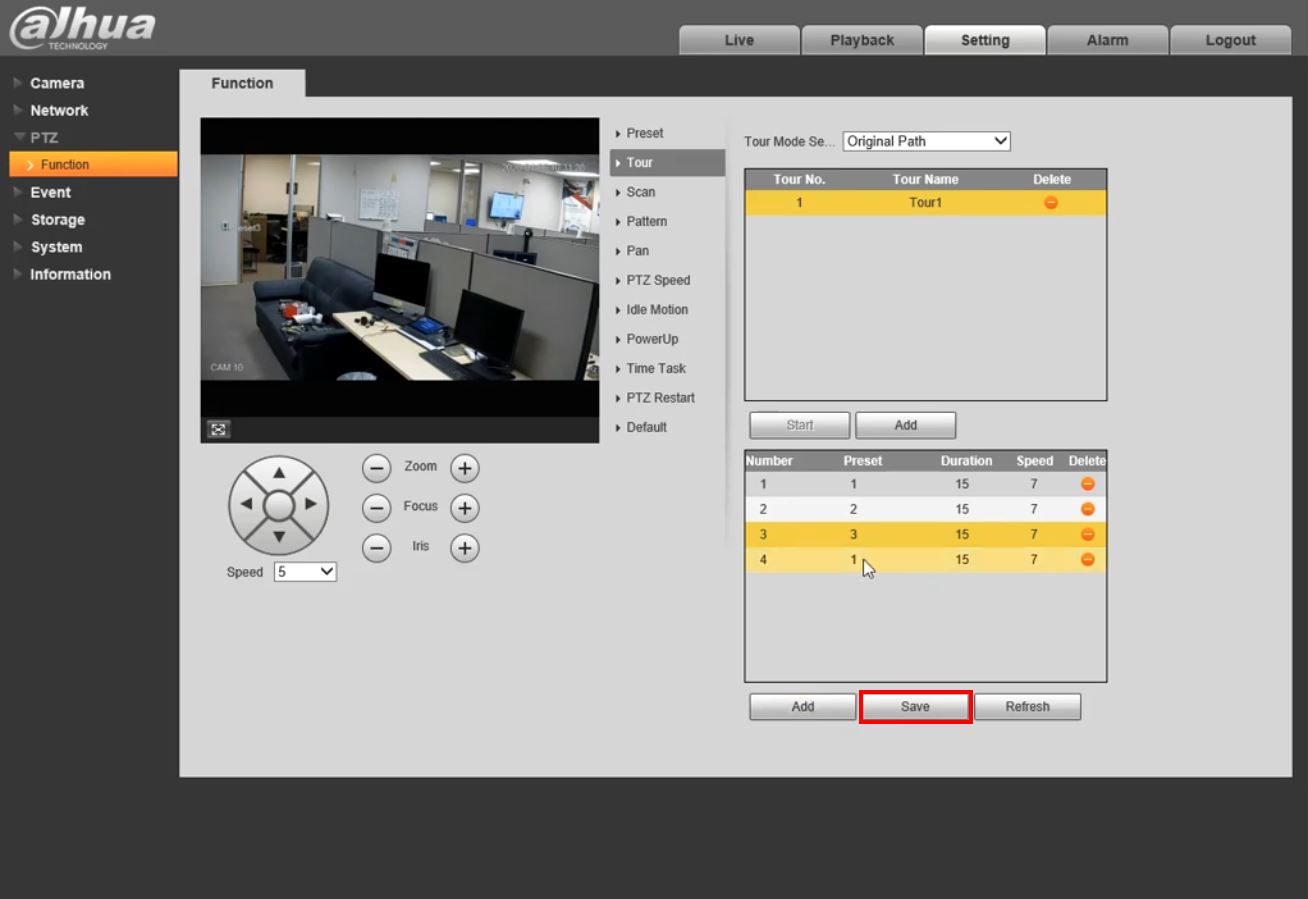Click Add button next to Start
The image size is (1308, 899).
(x=906, y=425)
